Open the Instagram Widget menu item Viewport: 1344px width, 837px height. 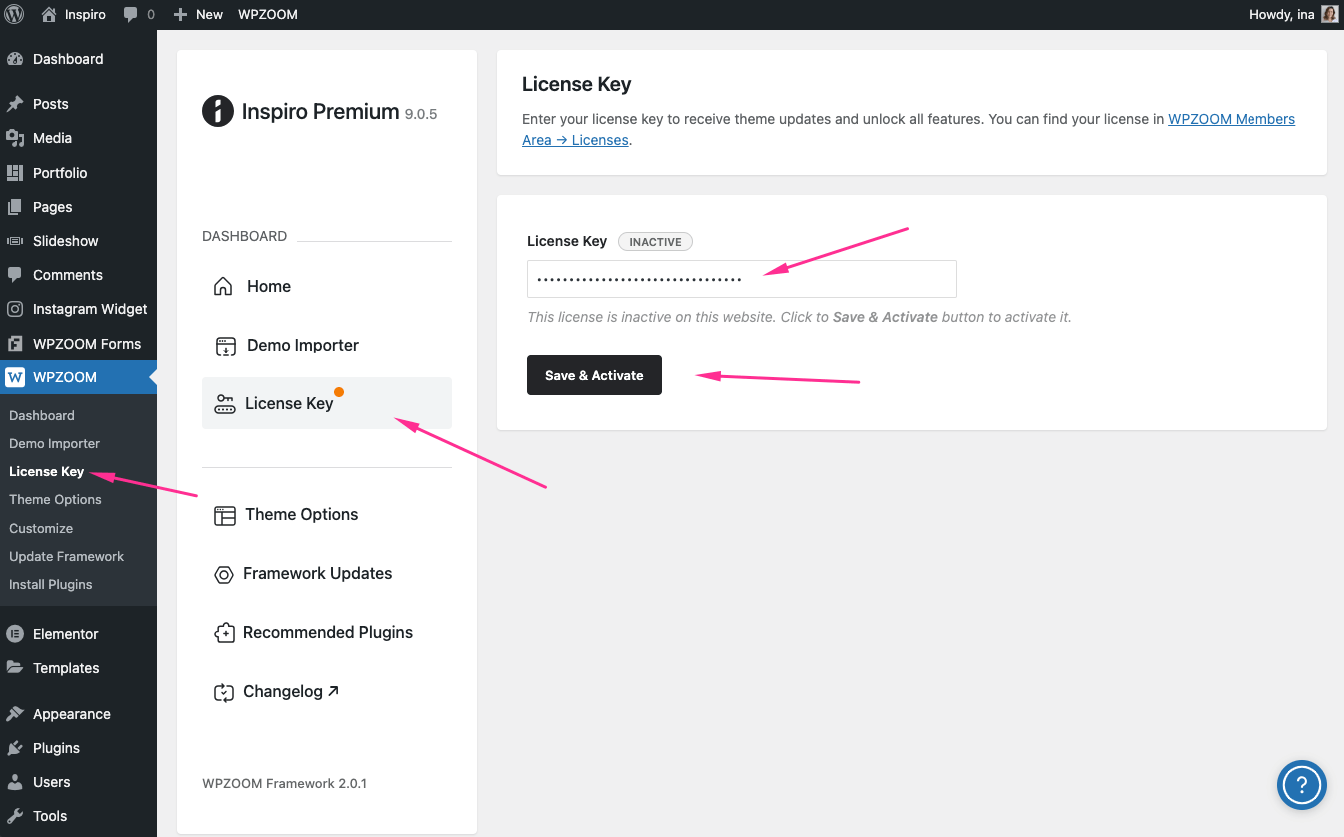point(89,309)
